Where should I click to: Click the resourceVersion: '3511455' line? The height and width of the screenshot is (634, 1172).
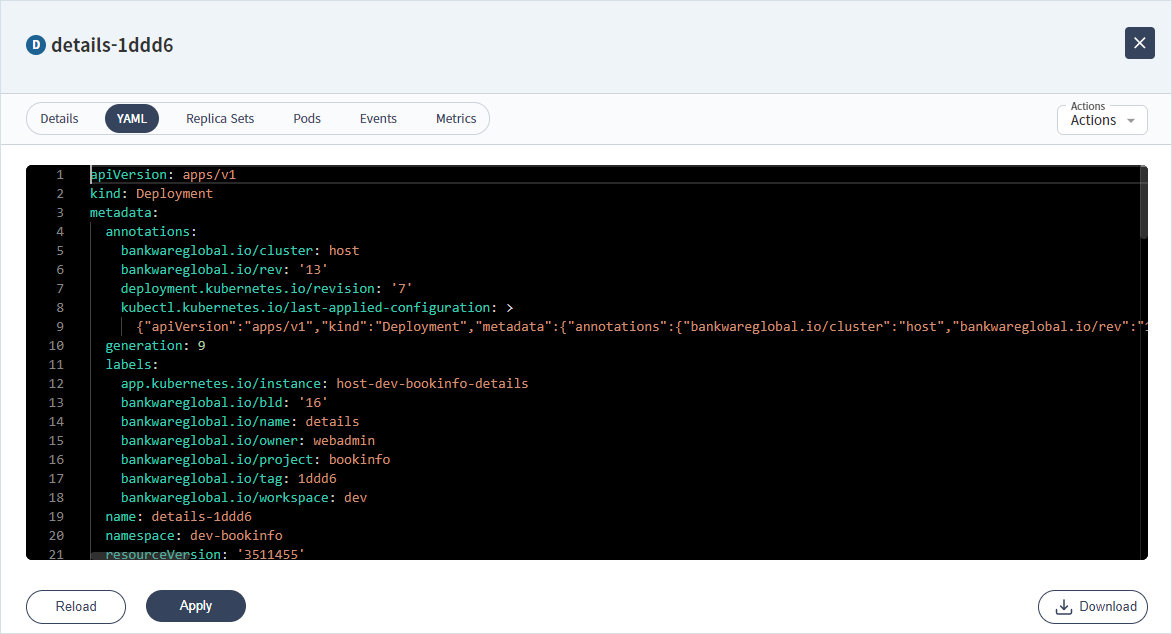point(205,554)
